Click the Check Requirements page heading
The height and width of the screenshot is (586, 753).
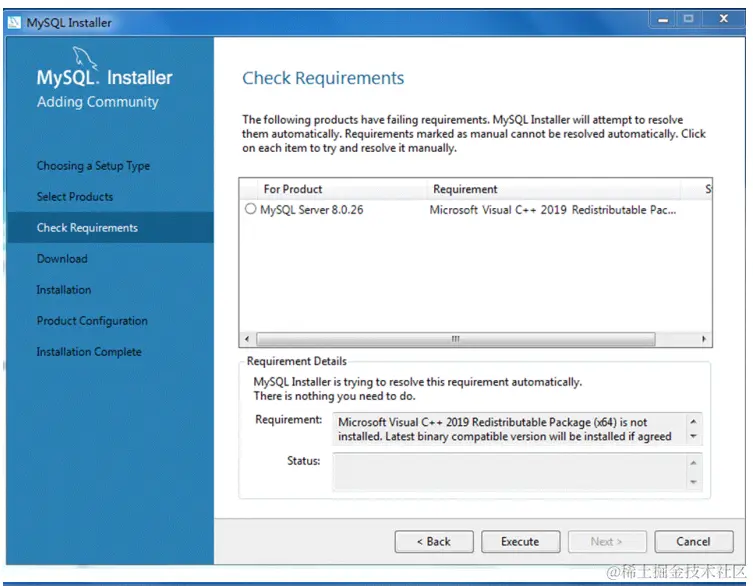323,78
